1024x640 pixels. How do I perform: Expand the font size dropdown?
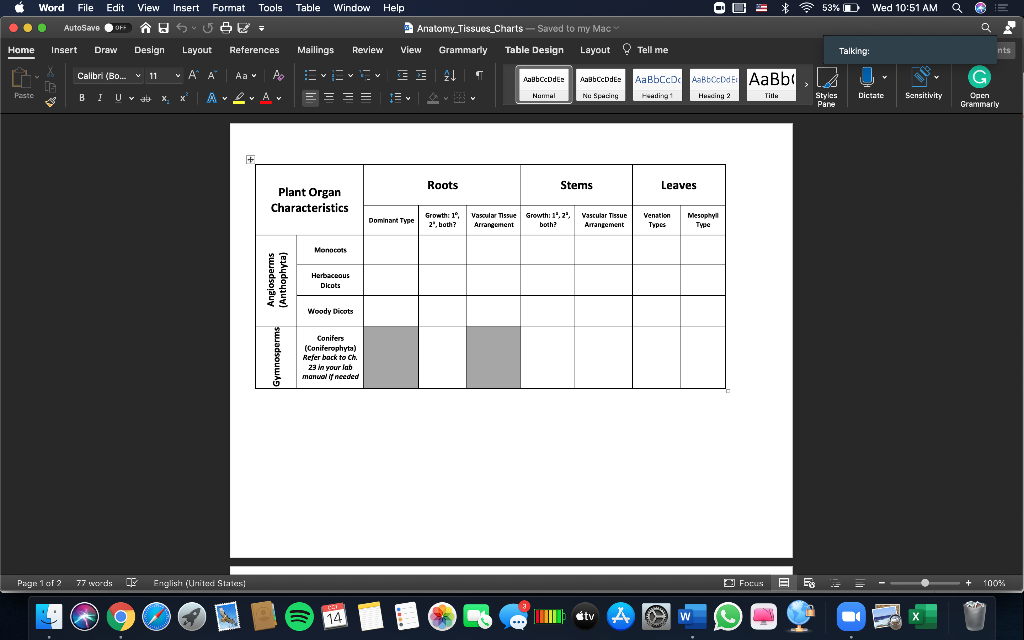178,76
